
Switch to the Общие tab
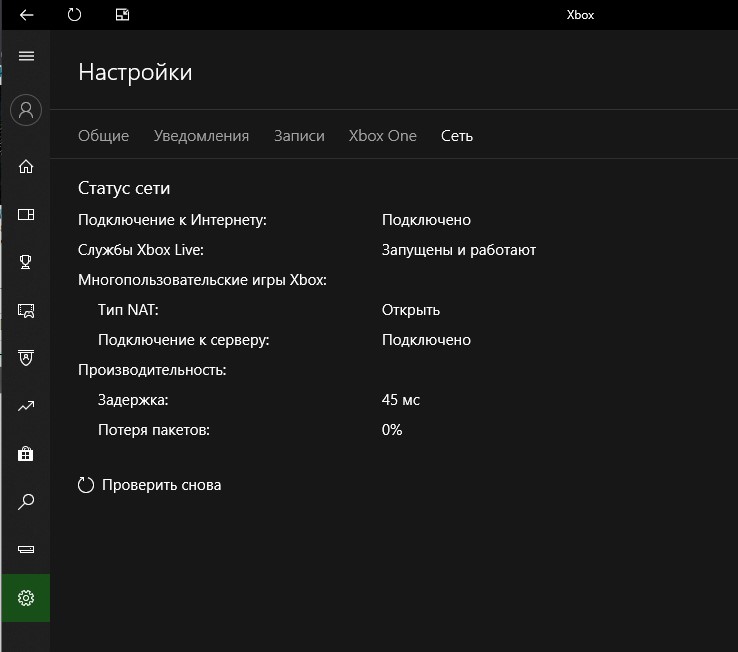(x=104, y=136)
